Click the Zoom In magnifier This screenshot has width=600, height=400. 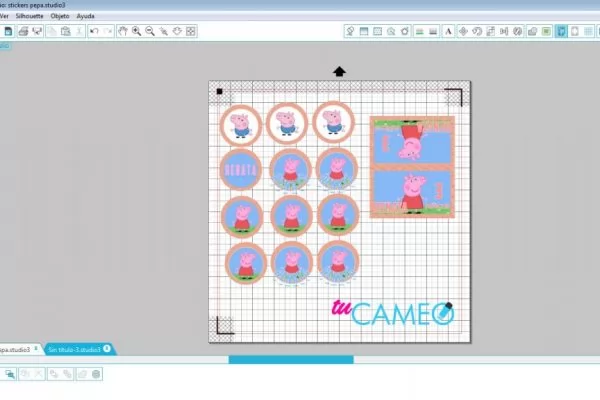tap(136, 31)
